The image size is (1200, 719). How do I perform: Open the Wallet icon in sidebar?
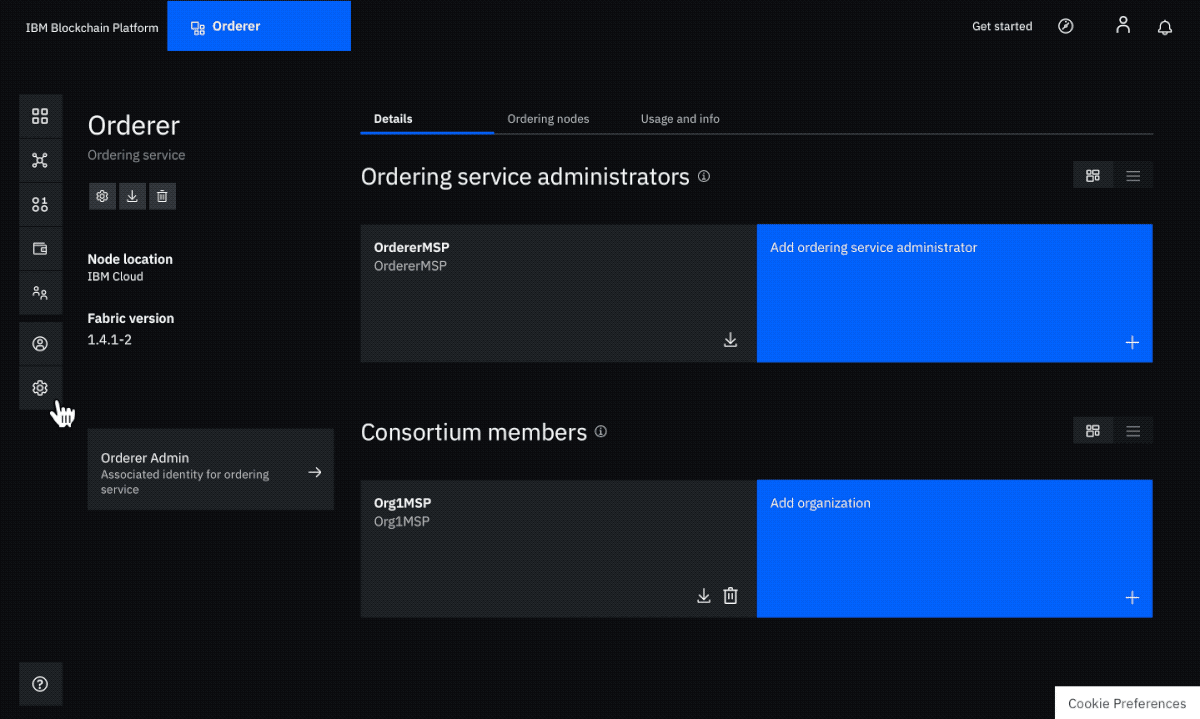tap(40, 249)
